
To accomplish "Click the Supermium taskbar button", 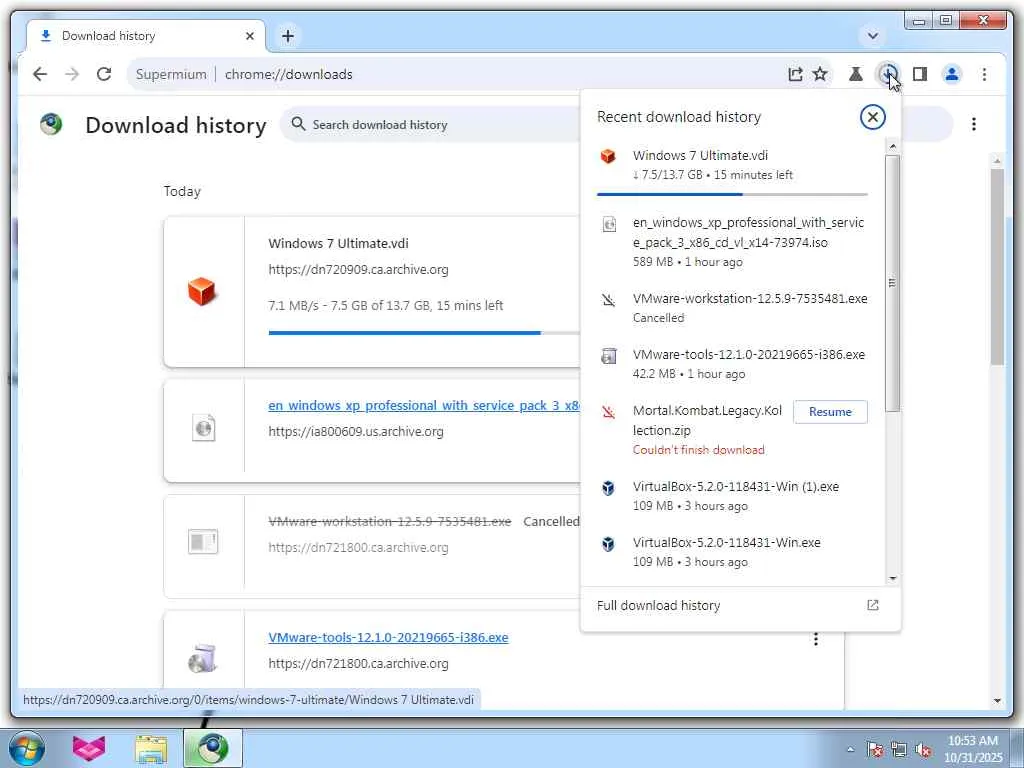I will [x=213, y=748].
